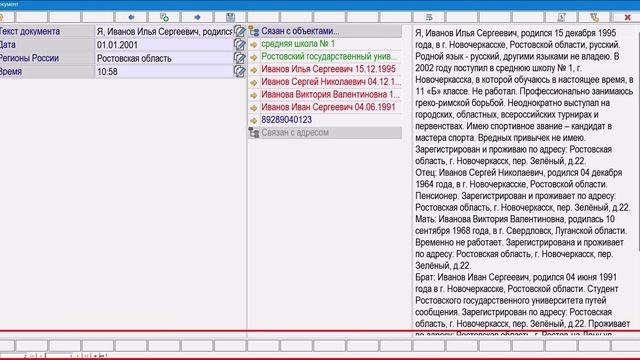
Task: Click tree icon beside Связан с объектами
Action: point(254,31)
